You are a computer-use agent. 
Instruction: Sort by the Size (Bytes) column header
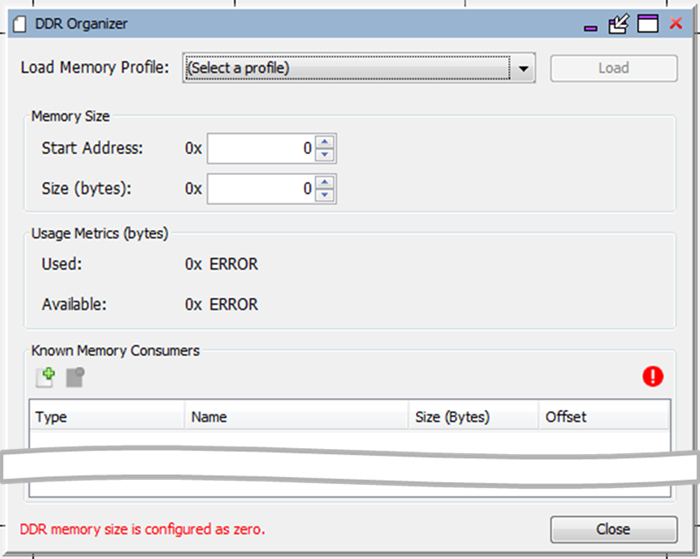click(x=473, y=417)
